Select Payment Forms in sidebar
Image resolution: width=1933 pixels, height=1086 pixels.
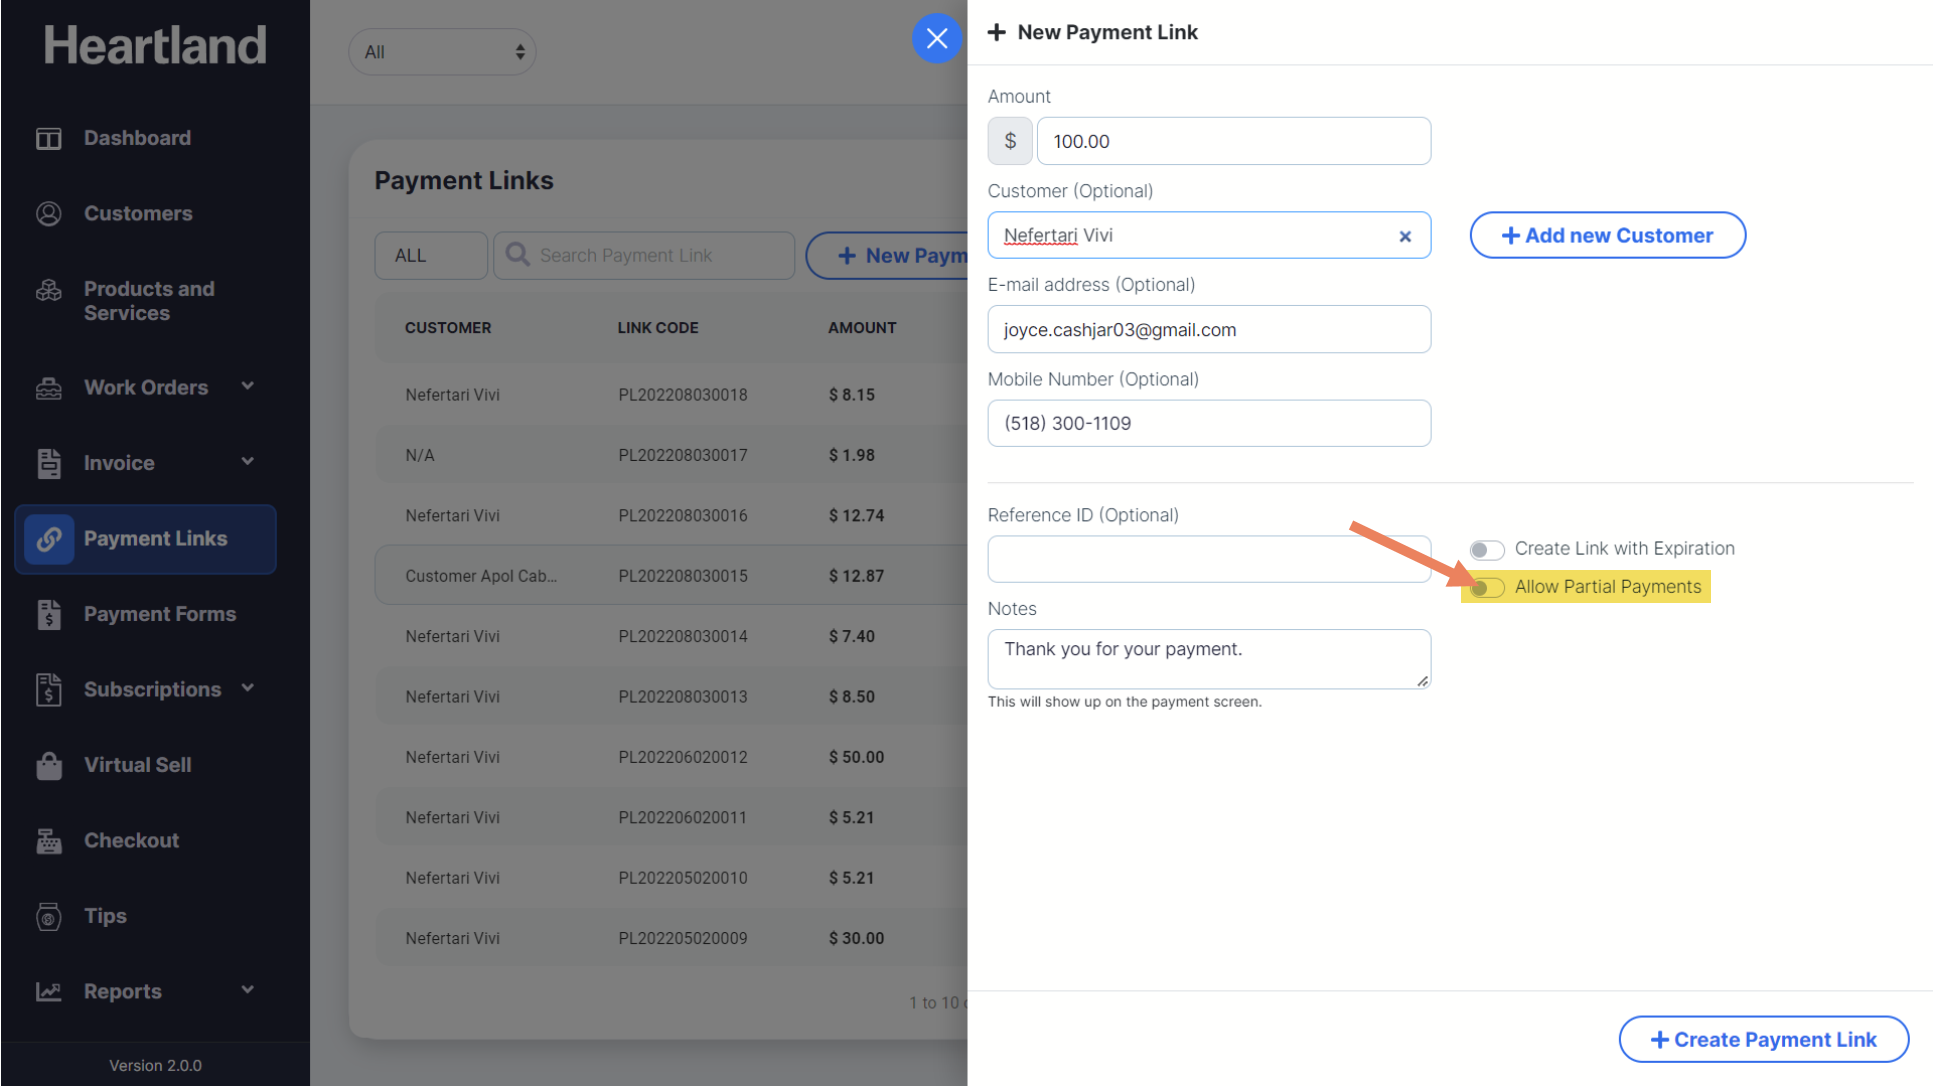[x=160, y=614]
